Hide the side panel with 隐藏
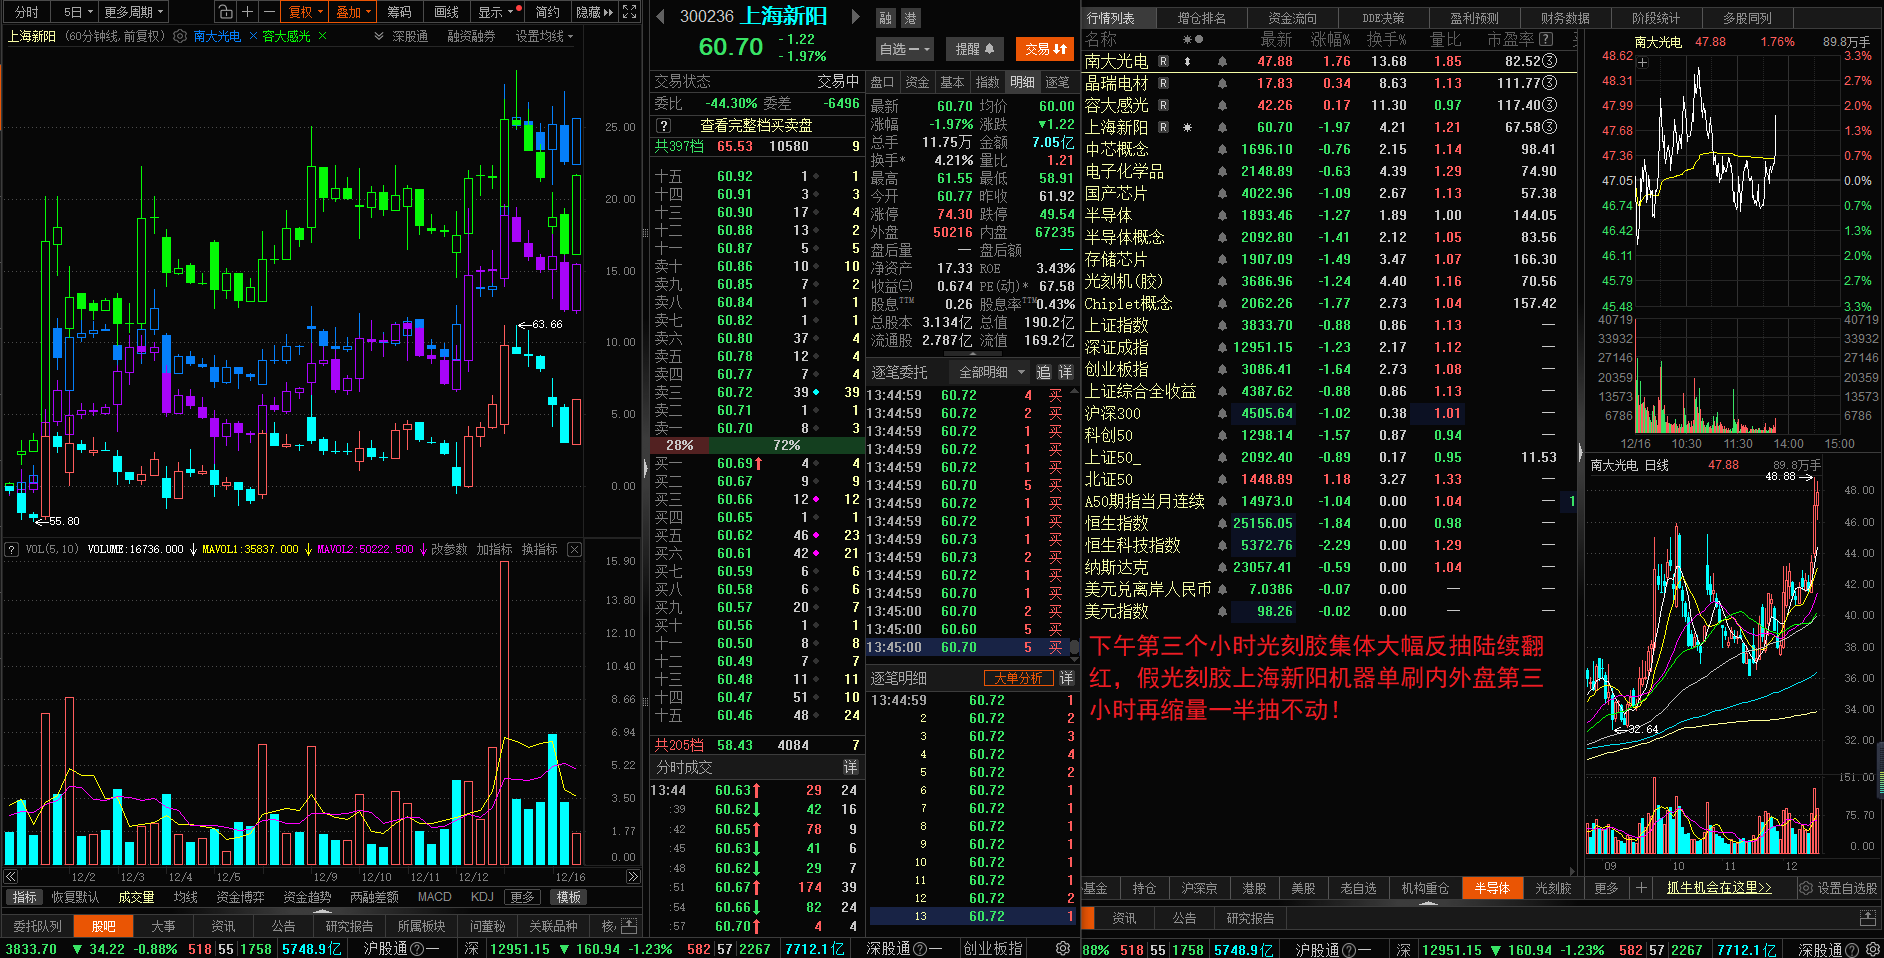Viewport: 1884px width, 958px height. click(594, 12)
